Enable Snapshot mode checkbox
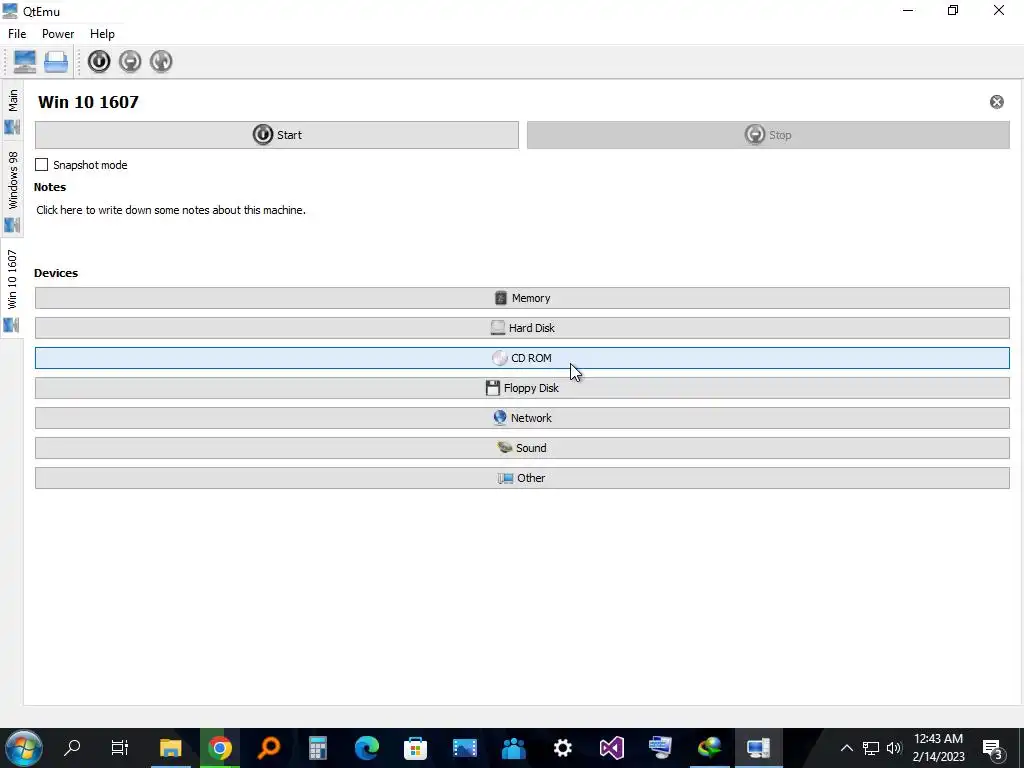 click(x=42, y=165)
